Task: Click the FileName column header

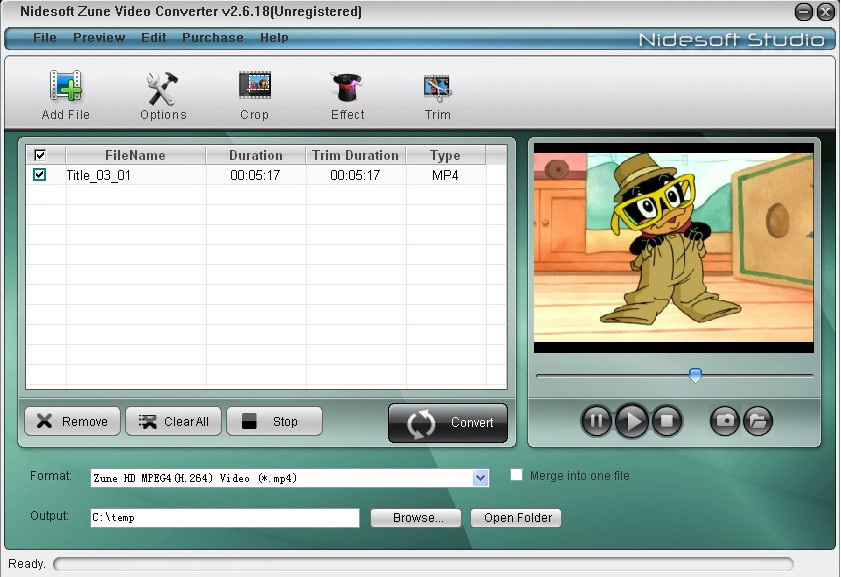Action: coord(135,155)
